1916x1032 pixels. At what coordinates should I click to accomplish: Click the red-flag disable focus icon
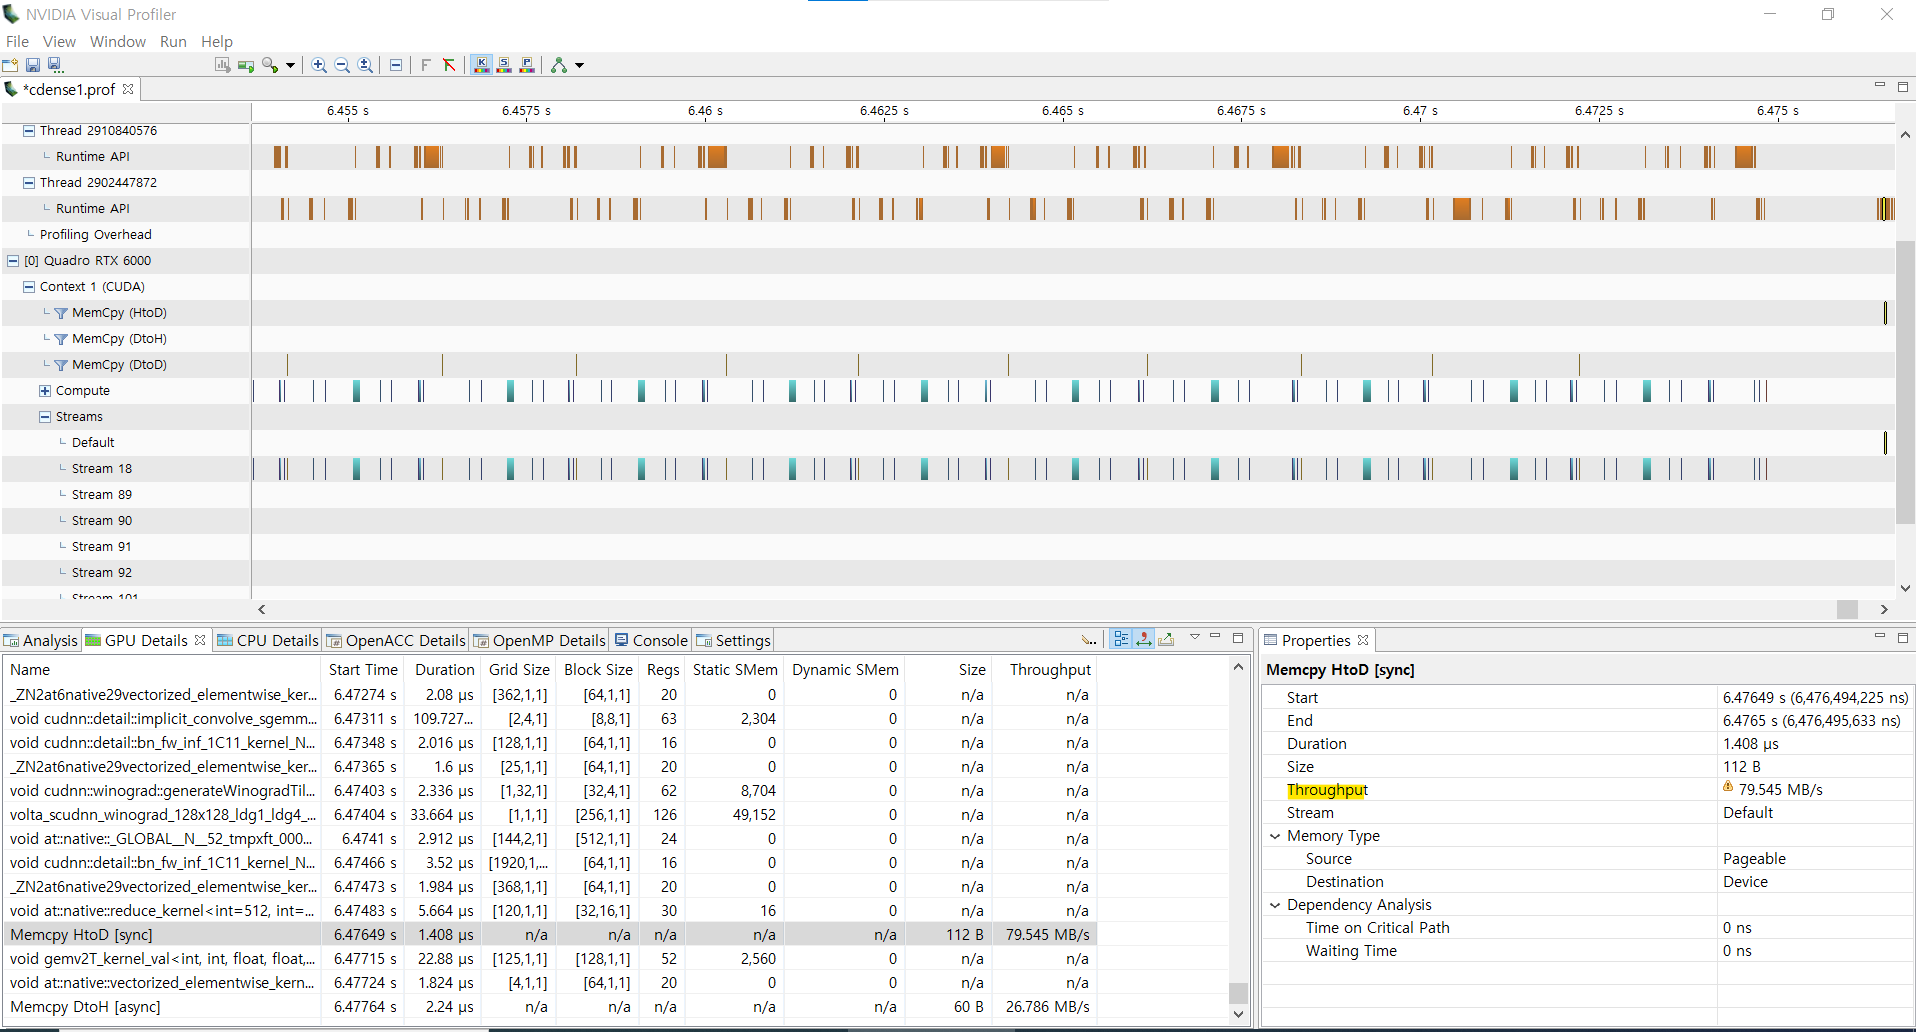pos(449,65)
